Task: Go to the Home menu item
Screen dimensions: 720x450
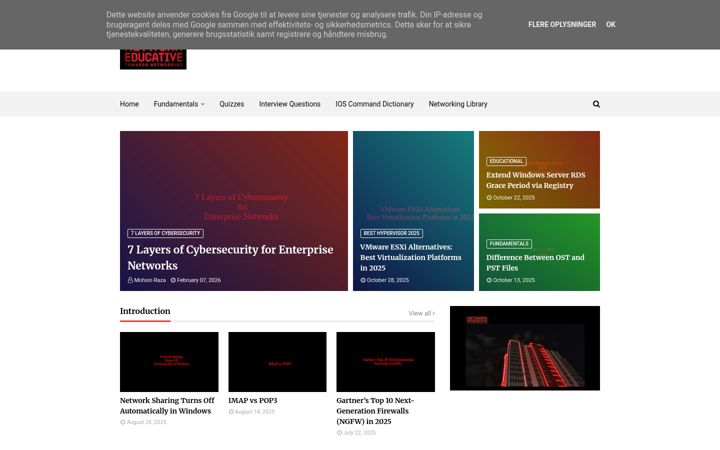Action: [129, 104]
